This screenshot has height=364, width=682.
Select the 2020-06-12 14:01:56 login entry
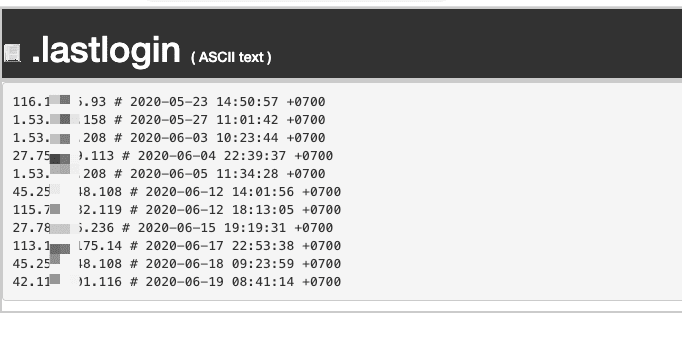click(x=177, y=192)
